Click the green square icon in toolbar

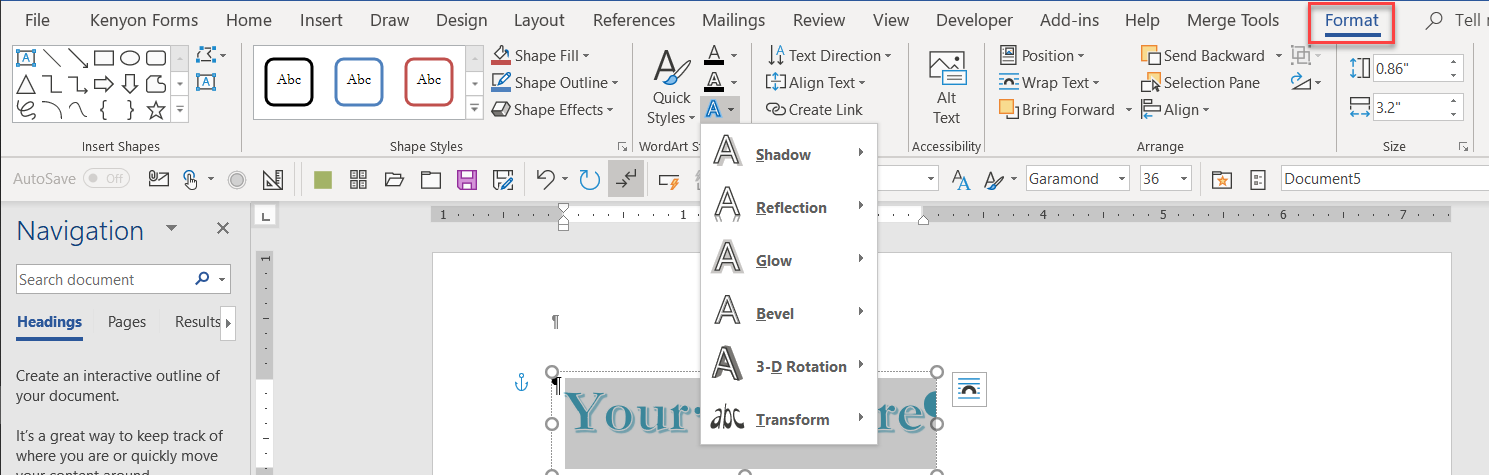click(322, 180)
